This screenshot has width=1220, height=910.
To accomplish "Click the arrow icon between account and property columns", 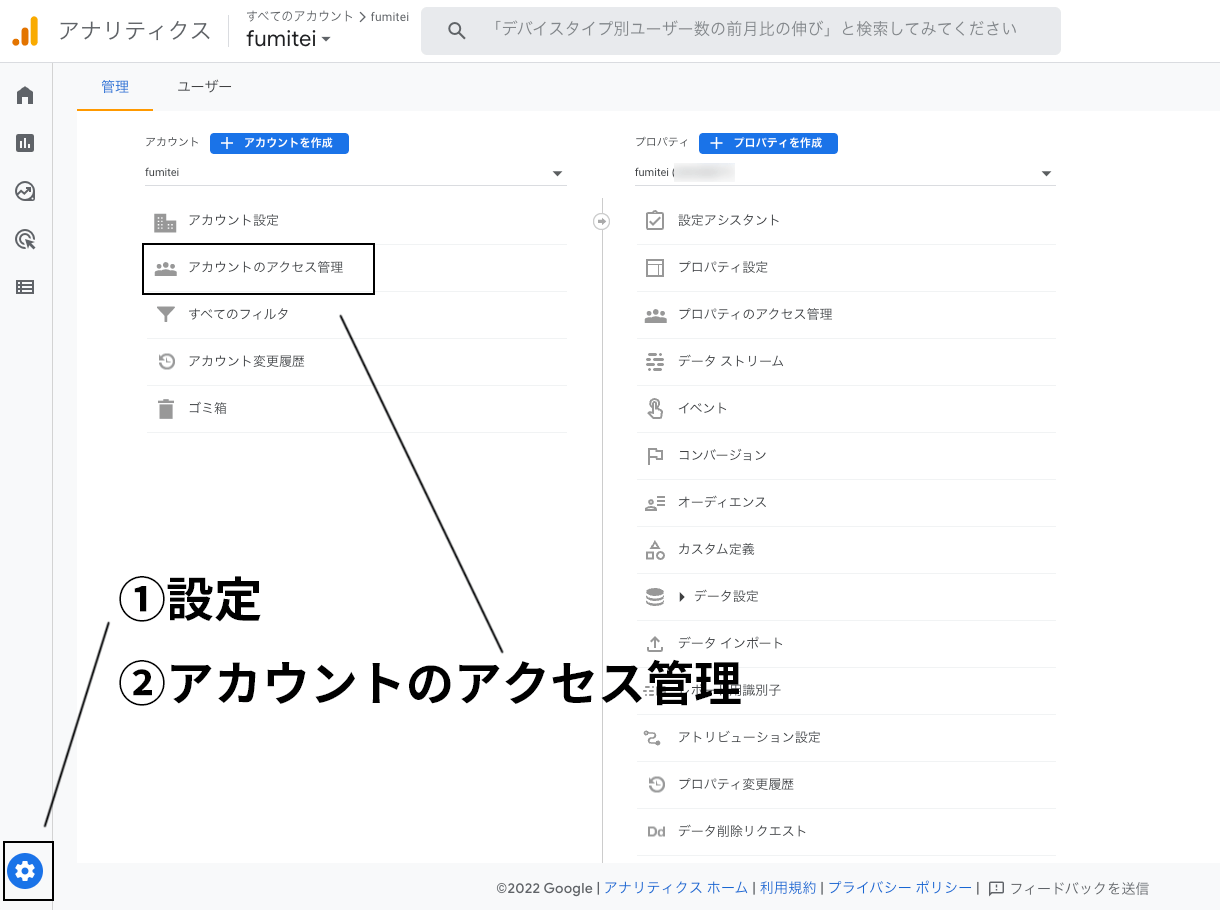I will click(601, 221).
